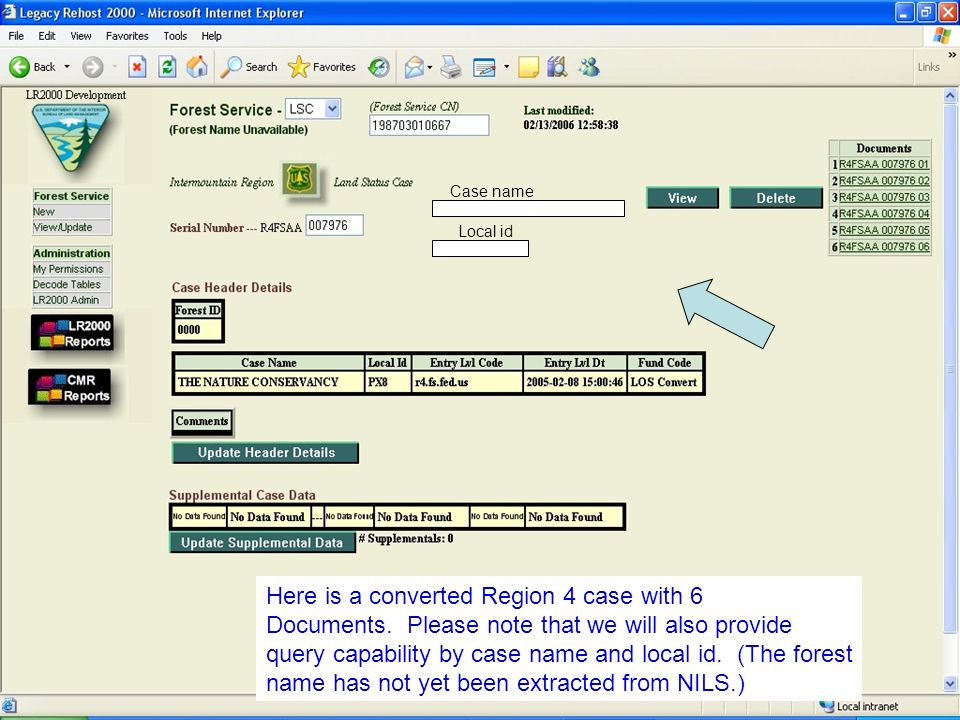This screenshot has width=960, height=720.
Task: Click the Mail envelope icon
Action: pos(414,67)
